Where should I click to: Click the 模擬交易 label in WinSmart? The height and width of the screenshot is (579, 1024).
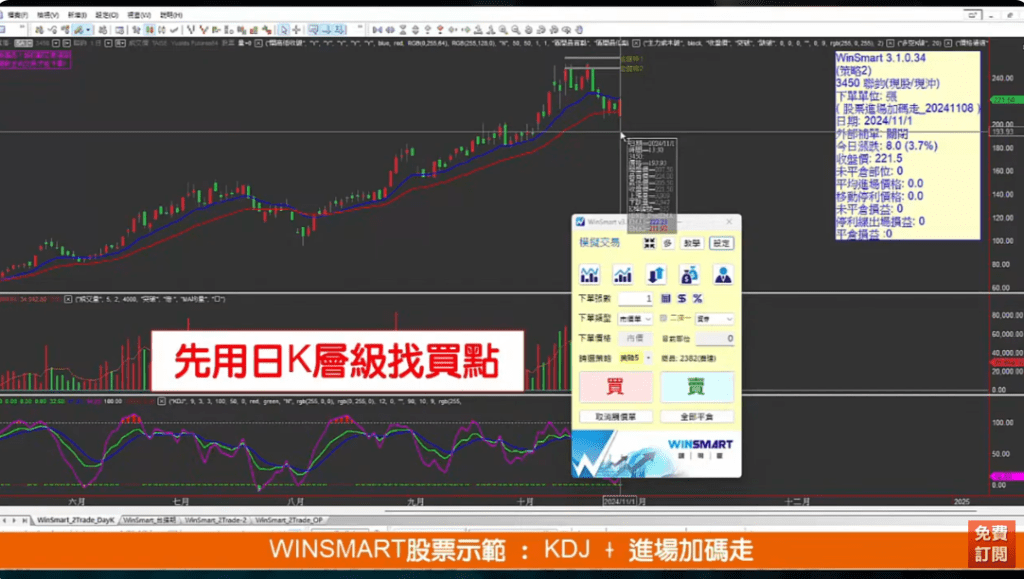(600, 243)
